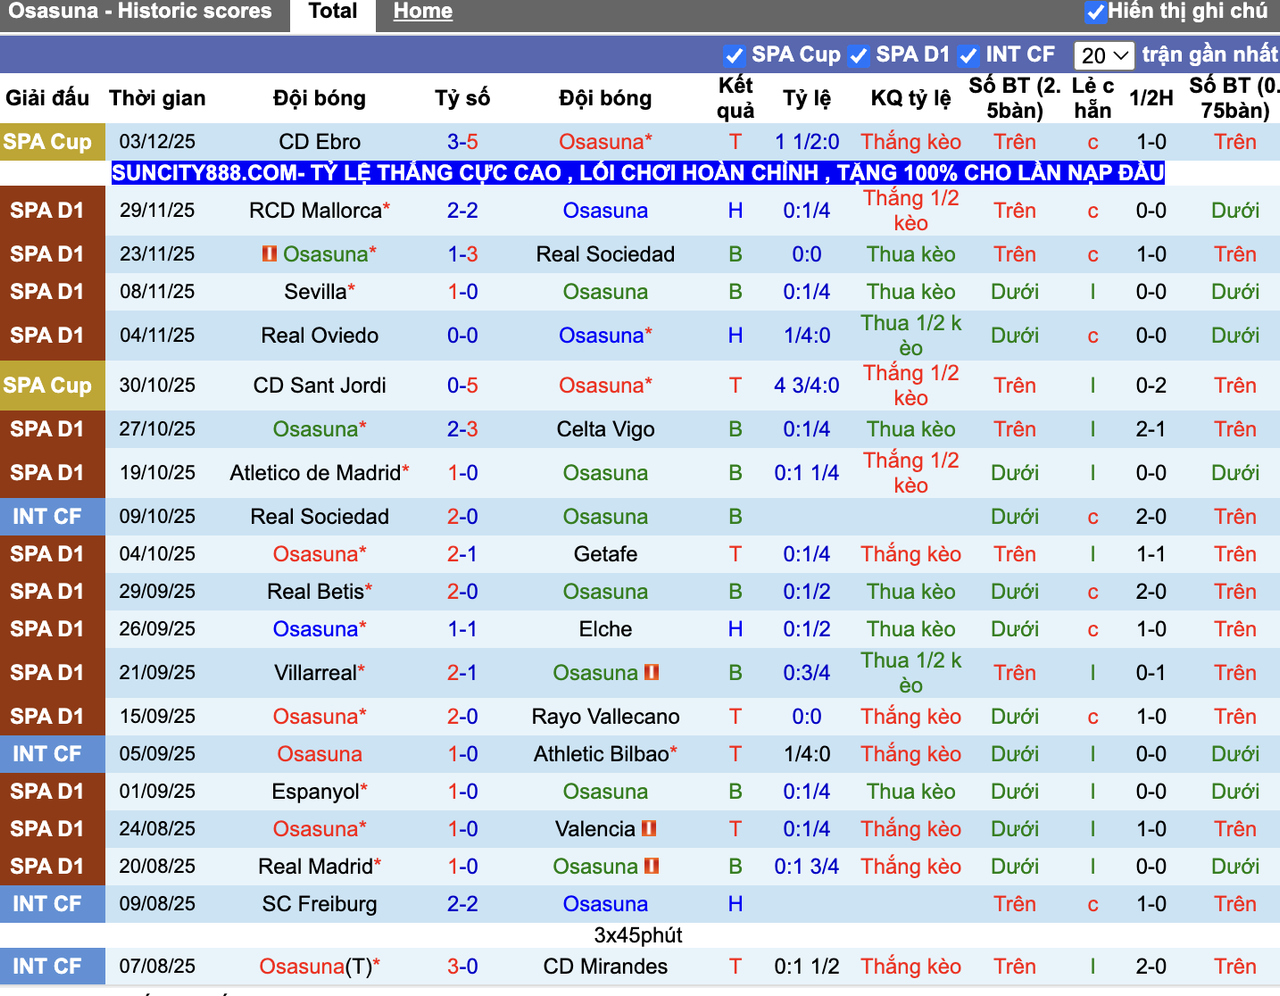The width and height of the screenshot is (1280, 996).
Task: Uncheck the SPA Cup filter checkbox
Action: click(x=734, y=56)
